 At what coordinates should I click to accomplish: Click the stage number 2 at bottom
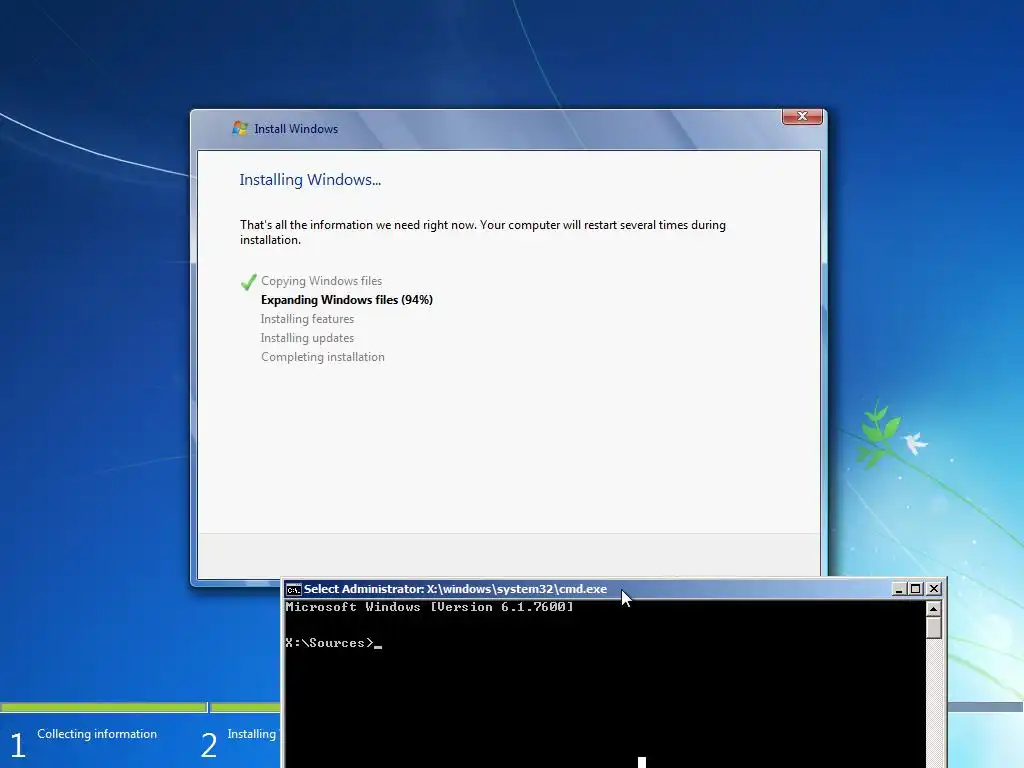tap(208, 745)
